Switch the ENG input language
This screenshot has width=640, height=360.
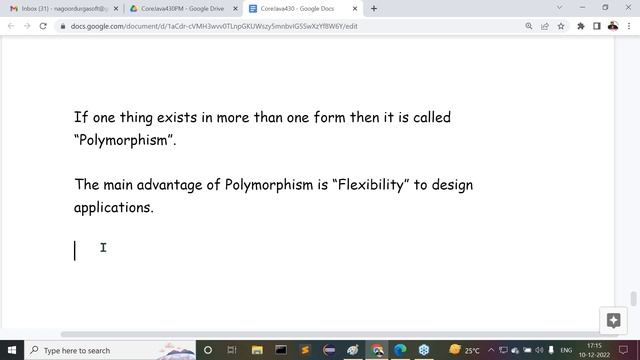click(566, 350)
